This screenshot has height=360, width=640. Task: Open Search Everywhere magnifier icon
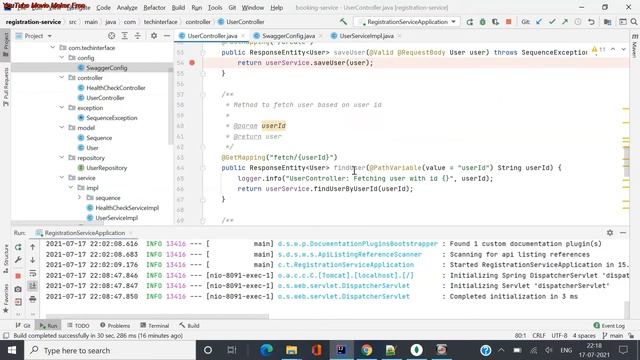634,22
